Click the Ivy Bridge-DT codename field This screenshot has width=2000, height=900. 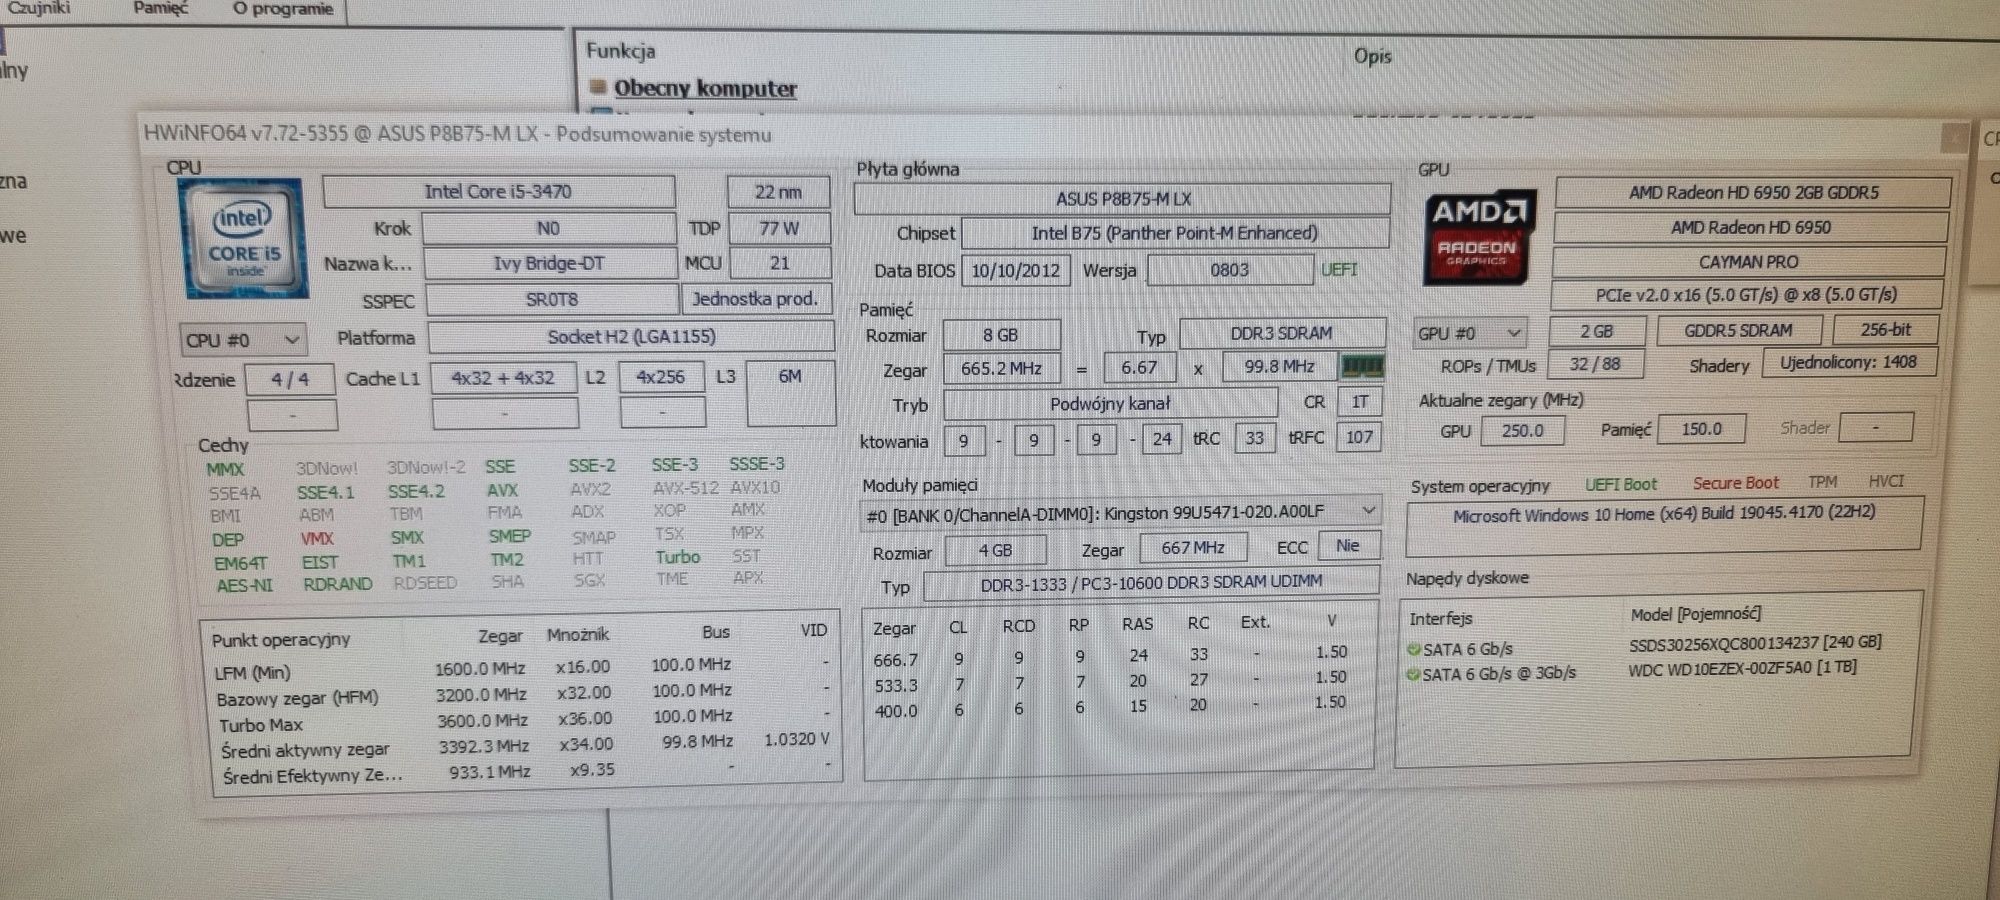point(549,263)
